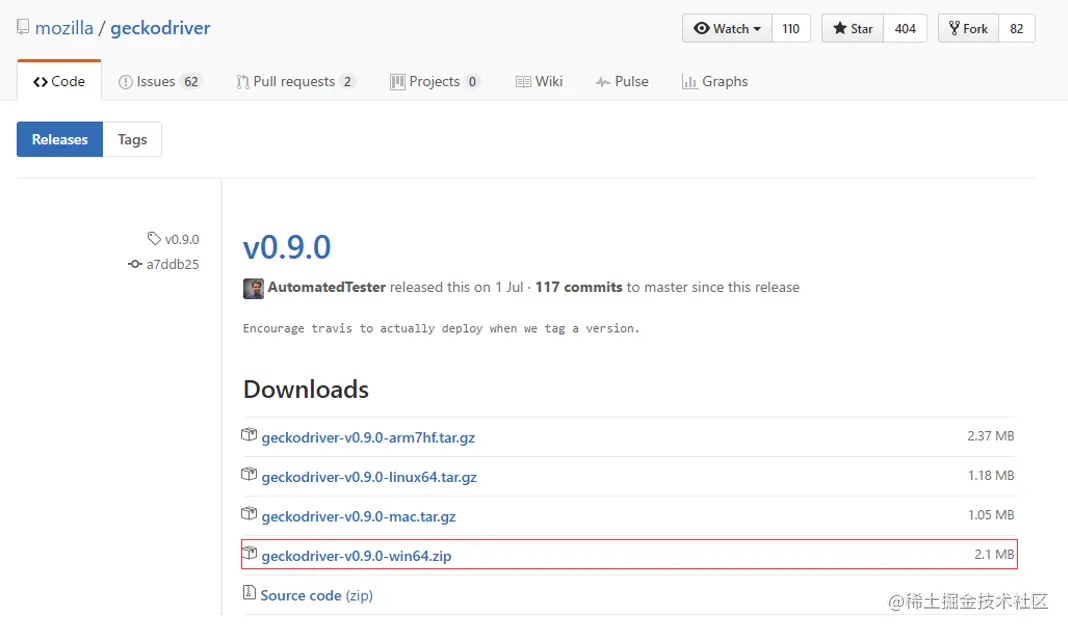Click zip file icon beside Source code
The height and width of the screenshot is (631, 1068).
tap(249, 592)
